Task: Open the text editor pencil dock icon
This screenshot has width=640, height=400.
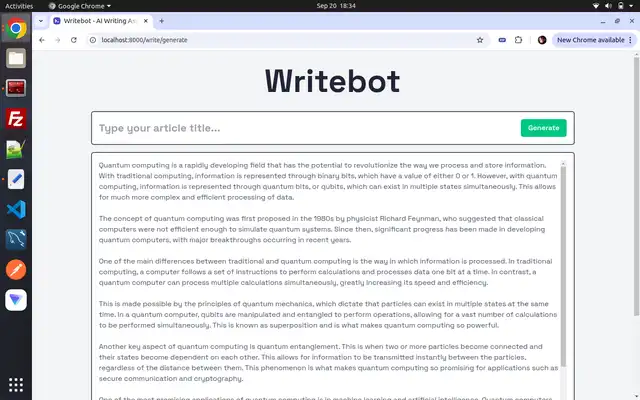Action: point(16,179)
